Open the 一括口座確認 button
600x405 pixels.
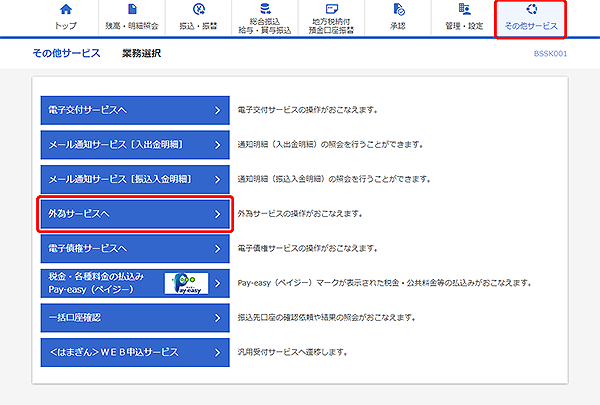[135, 318]
